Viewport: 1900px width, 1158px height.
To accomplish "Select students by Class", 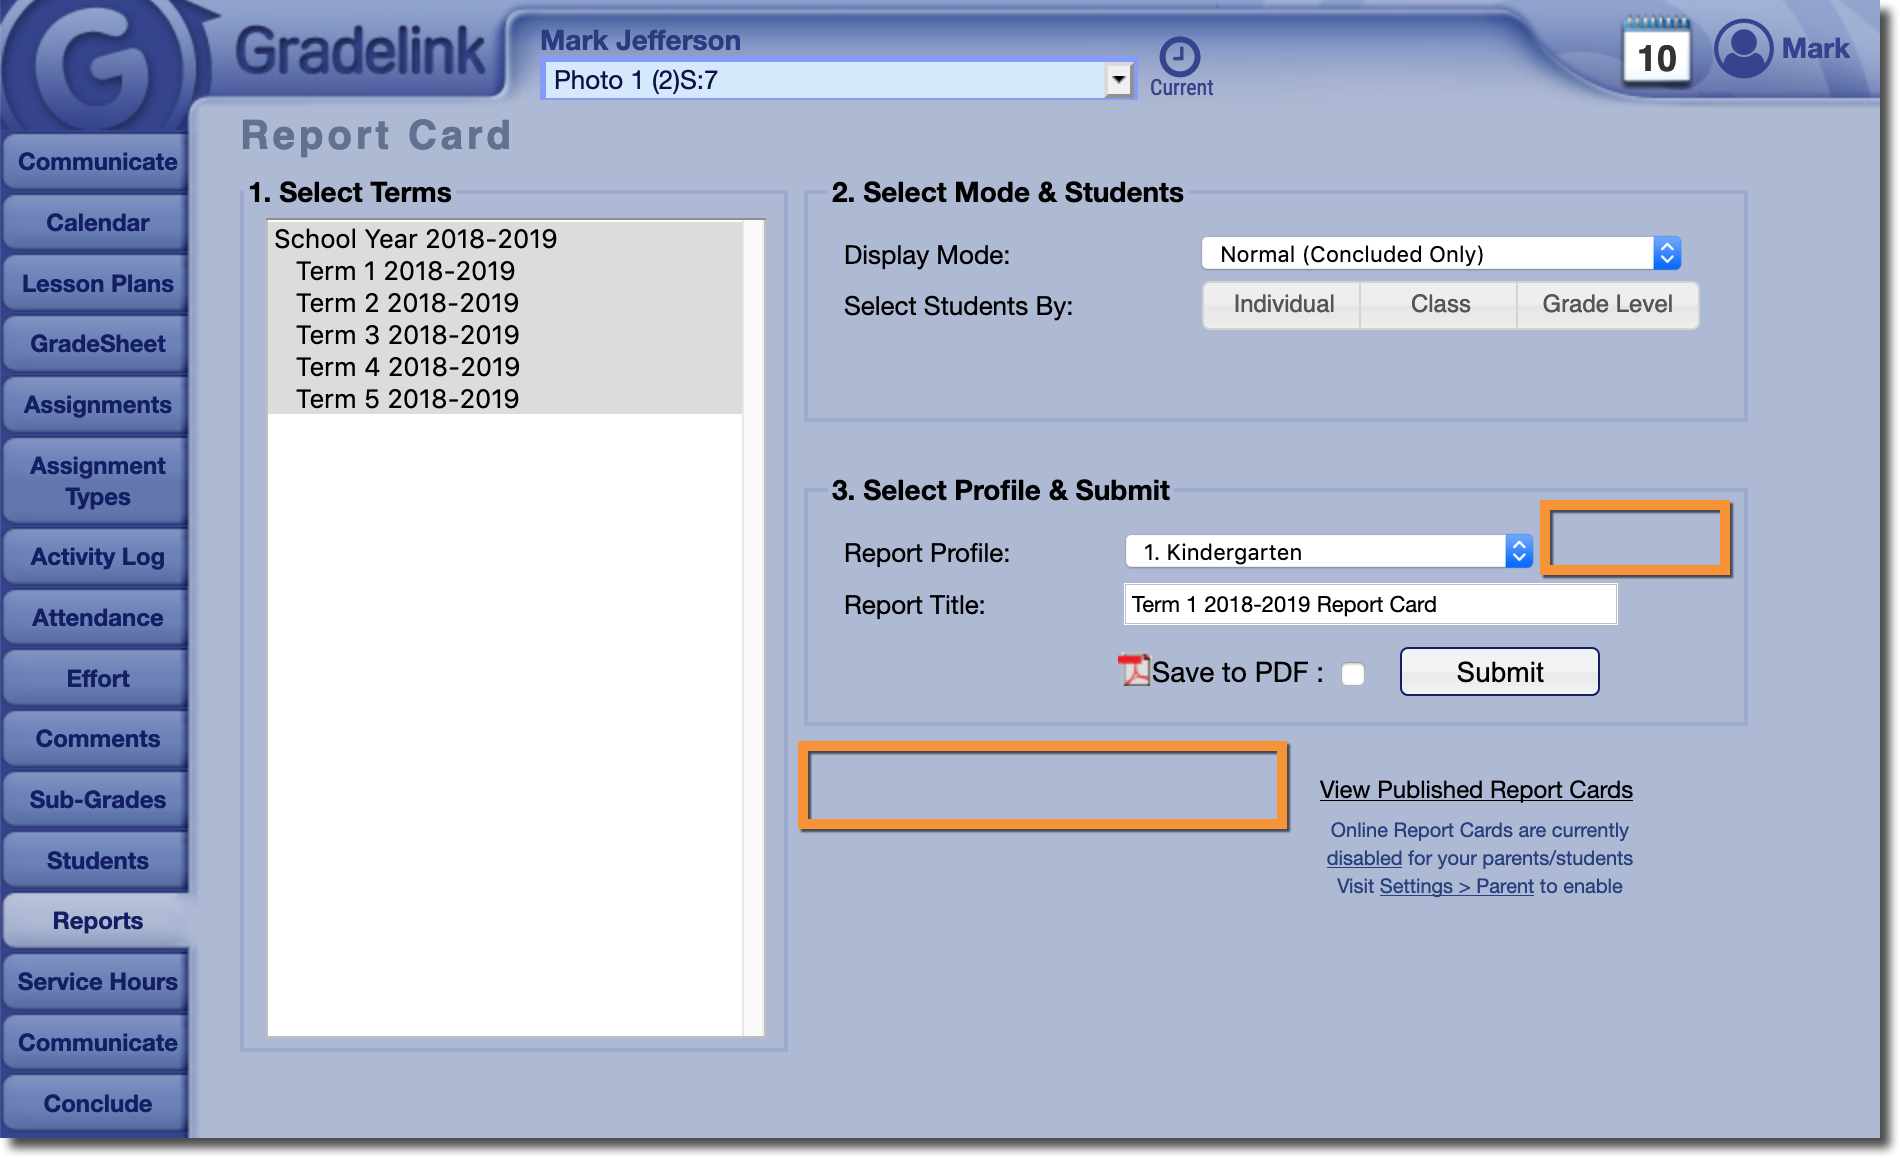I will [1440, 304].
